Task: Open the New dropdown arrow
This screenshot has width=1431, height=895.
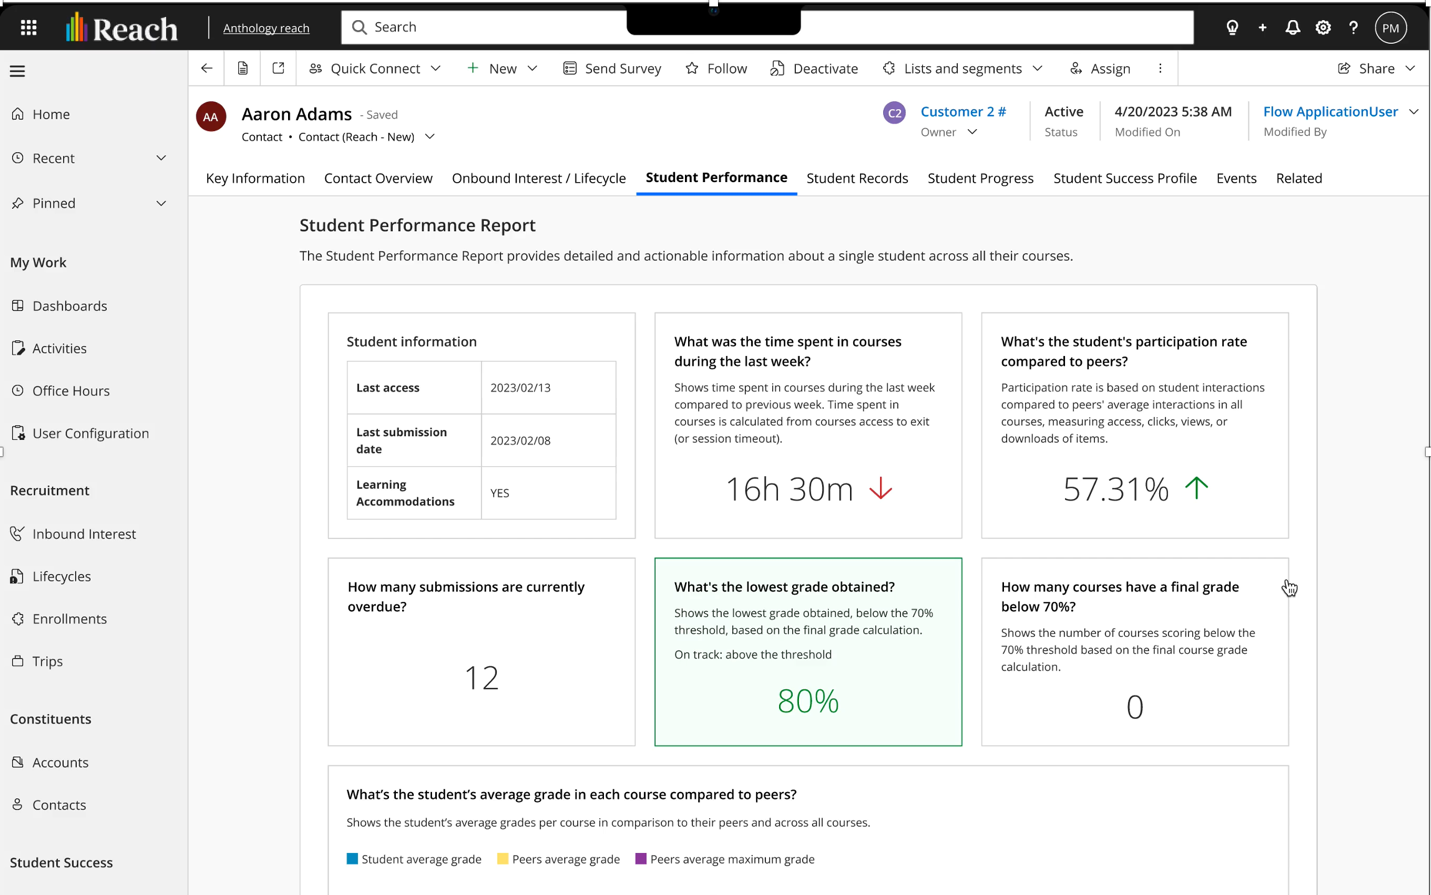Action: tap(532, 68)
